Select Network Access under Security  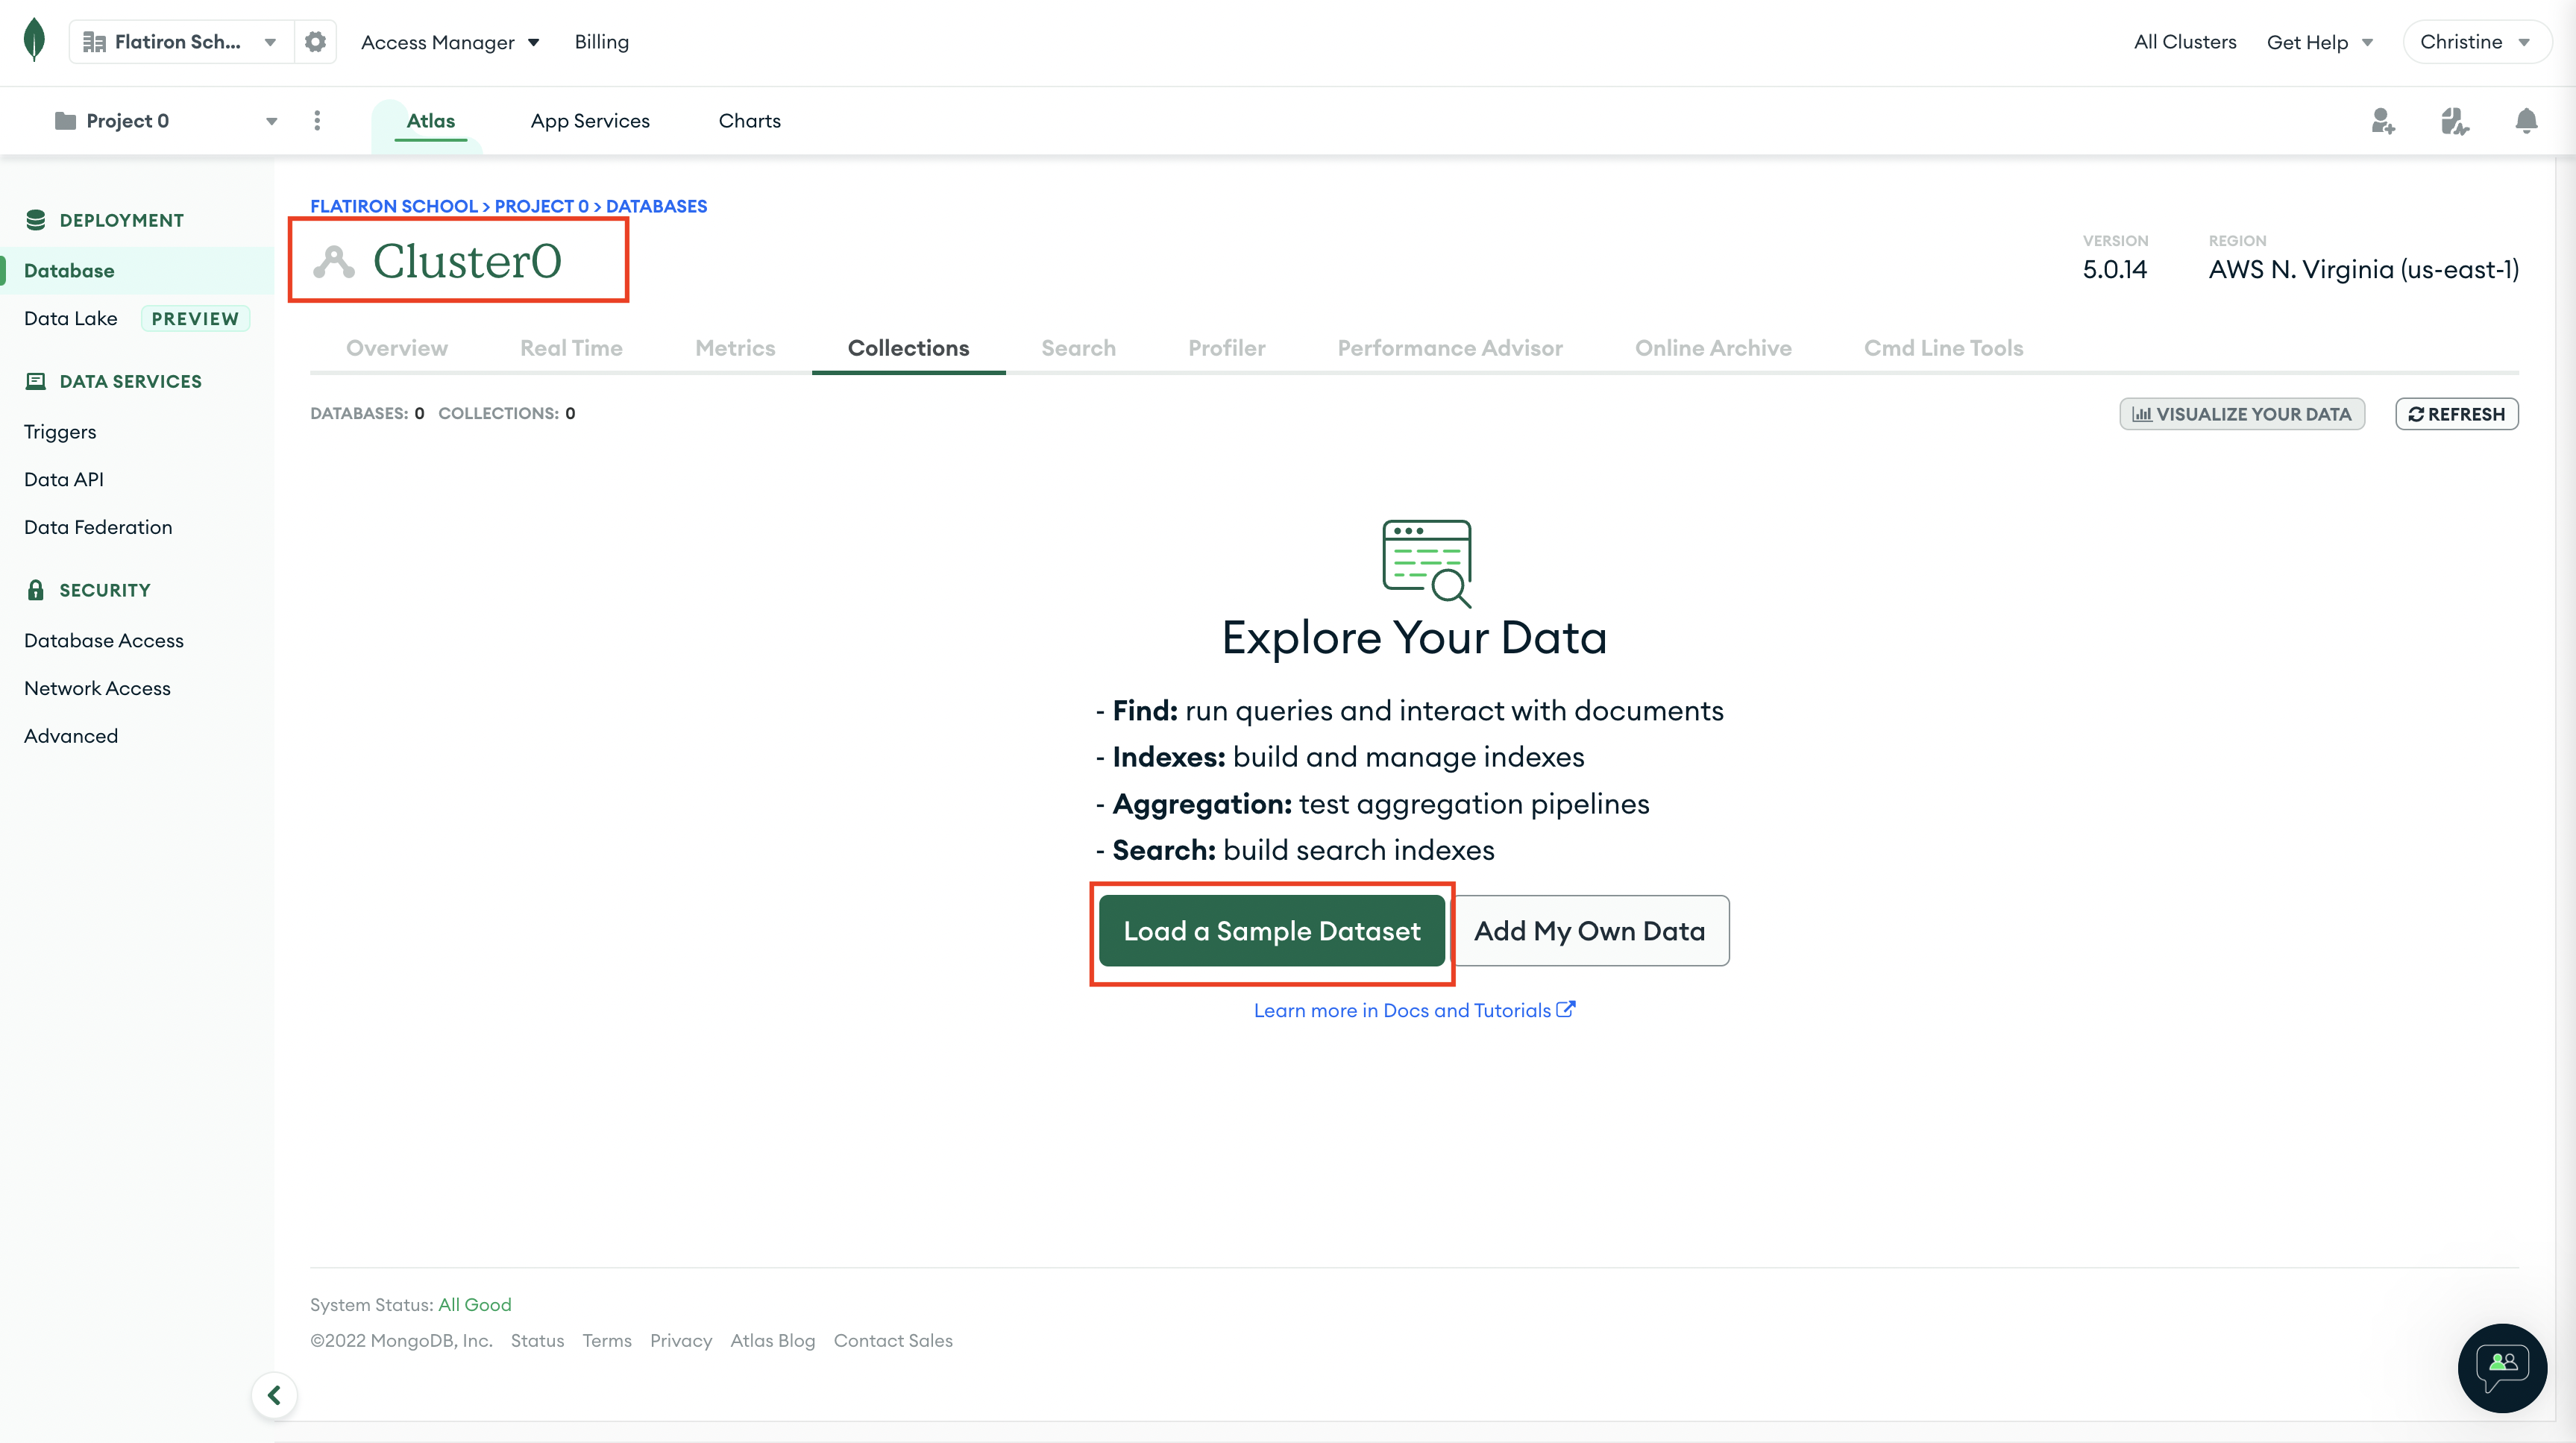tap(97, 688)
